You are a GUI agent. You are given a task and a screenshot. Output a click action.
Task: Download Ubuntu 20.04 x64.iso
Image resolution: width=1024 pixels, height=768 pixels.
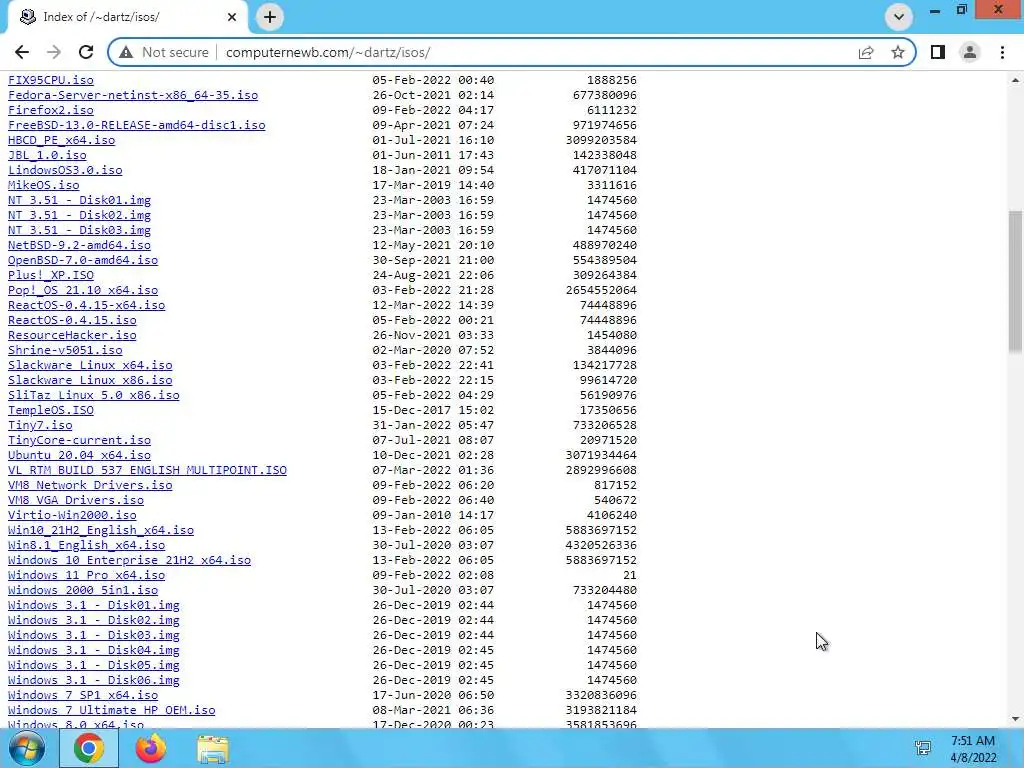(80, 455)
